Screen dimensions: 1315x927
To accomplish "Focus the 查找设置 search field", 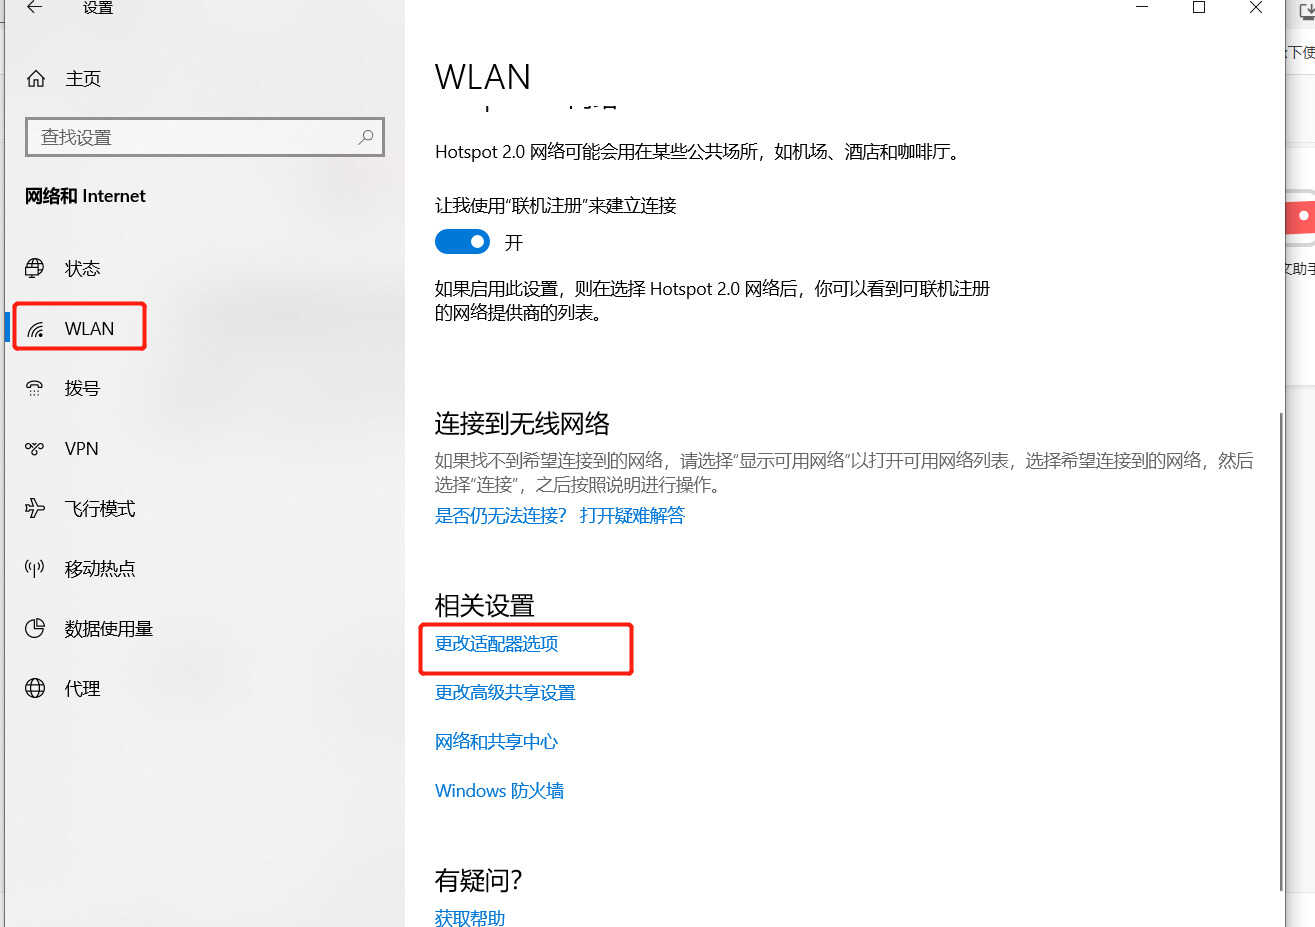I will click(x=205, y=137).
